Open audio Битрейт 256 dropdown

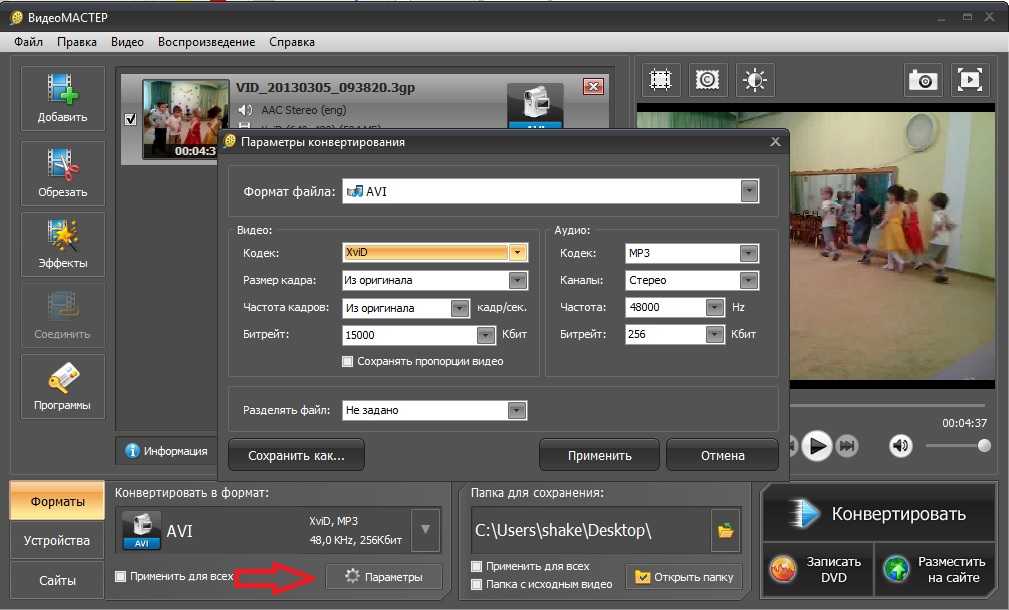tap(714, 334)
